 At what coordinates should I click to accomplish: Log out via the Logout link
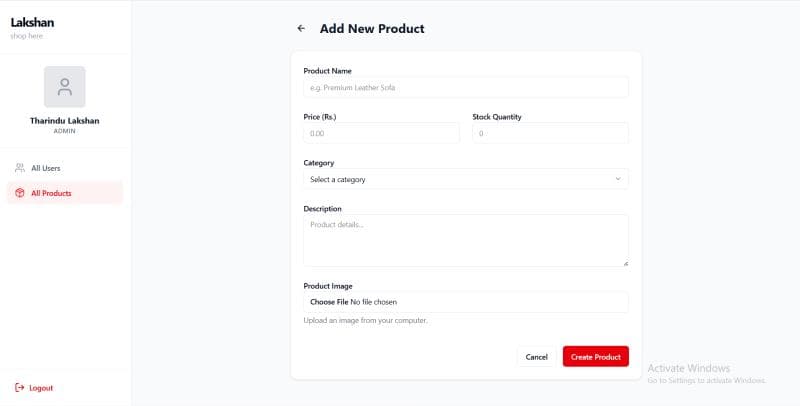pyautogui.click(x=34, y=388)
